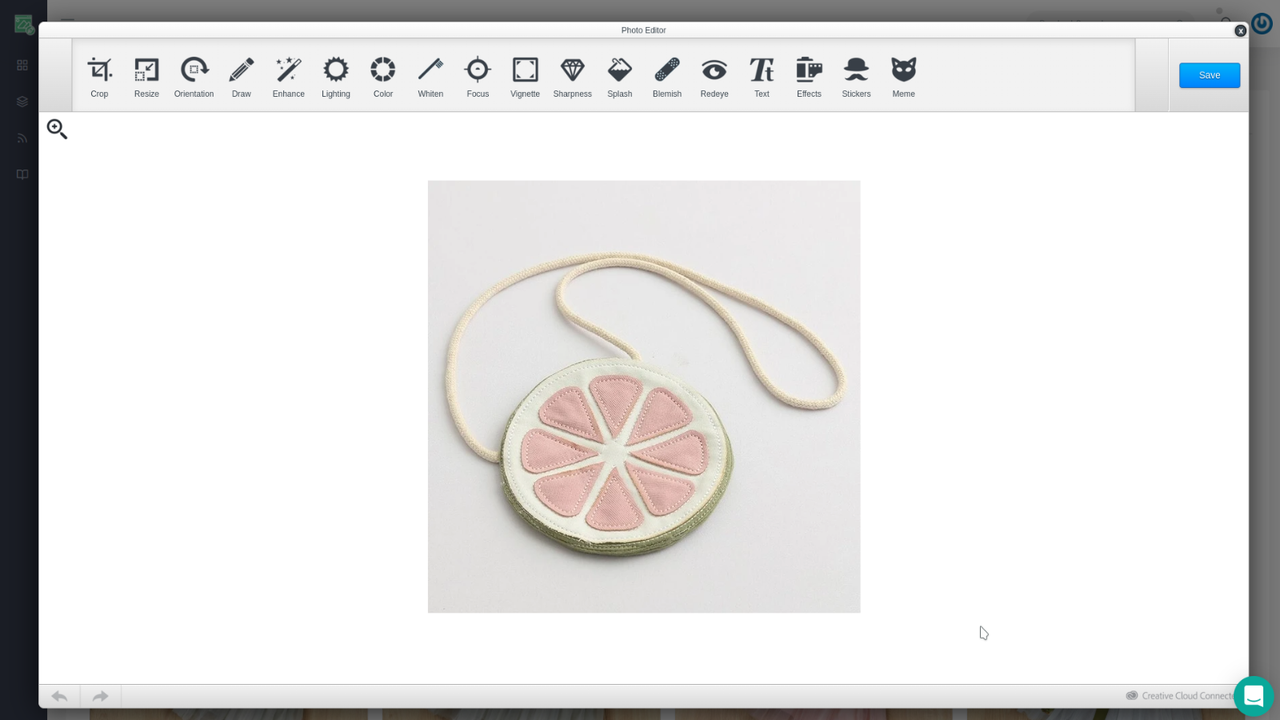Image resolution: width=1280 pixels, height=720 pixels.
Task: Click the zoom magnifier icon
Action: click(x=57, y=129)
